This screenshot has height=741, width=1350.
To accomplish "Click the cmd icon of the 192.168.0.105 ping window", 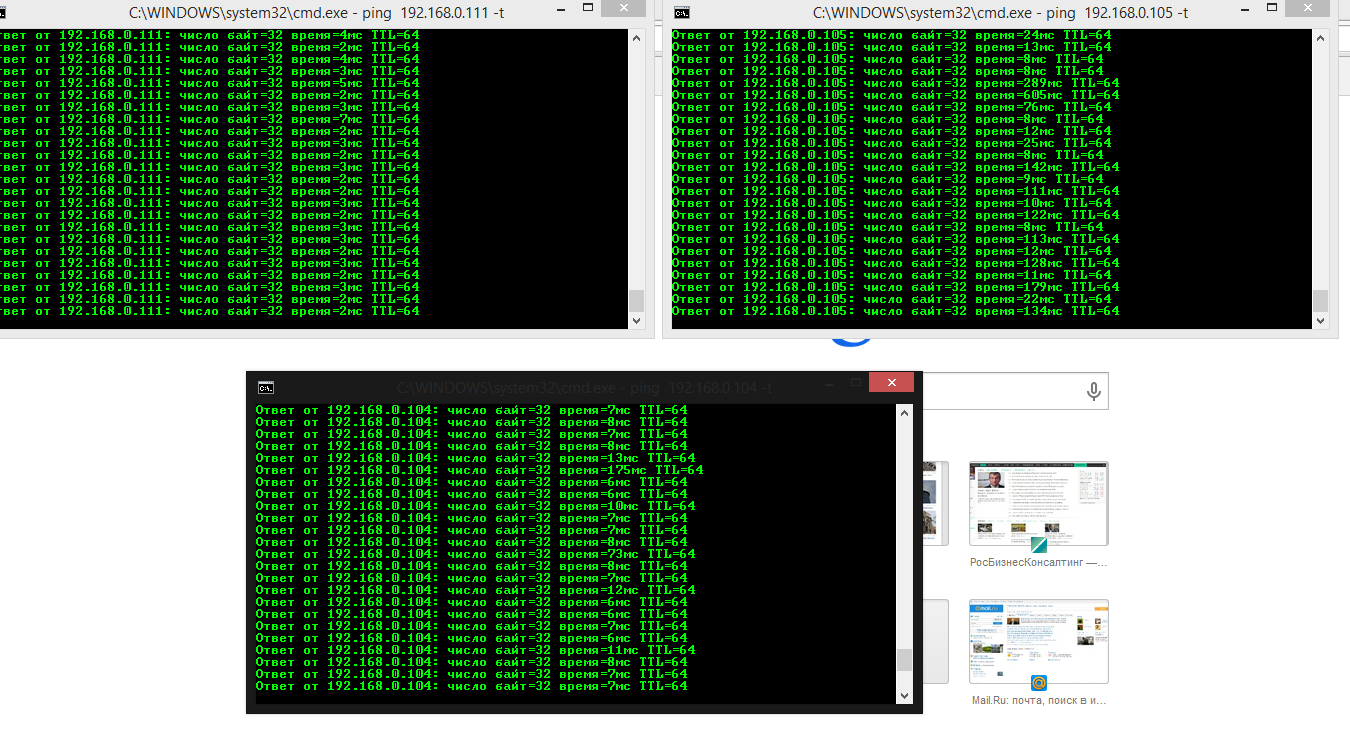I will click(683, 13).
